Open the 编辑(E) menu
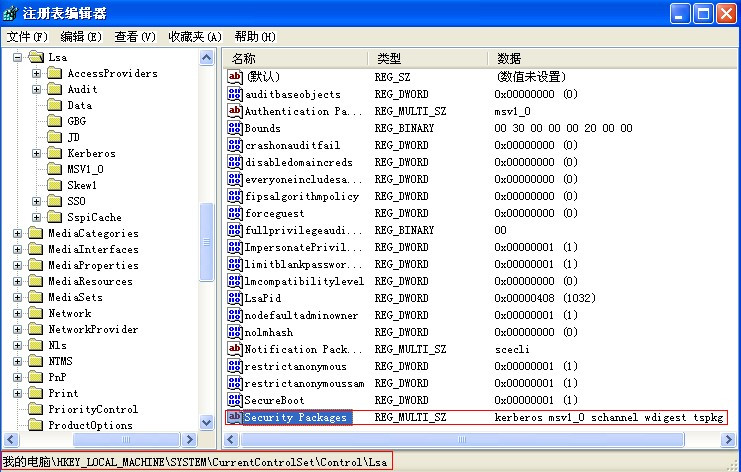Viewport: 741px width, 472px height. [x=81, y=36]
